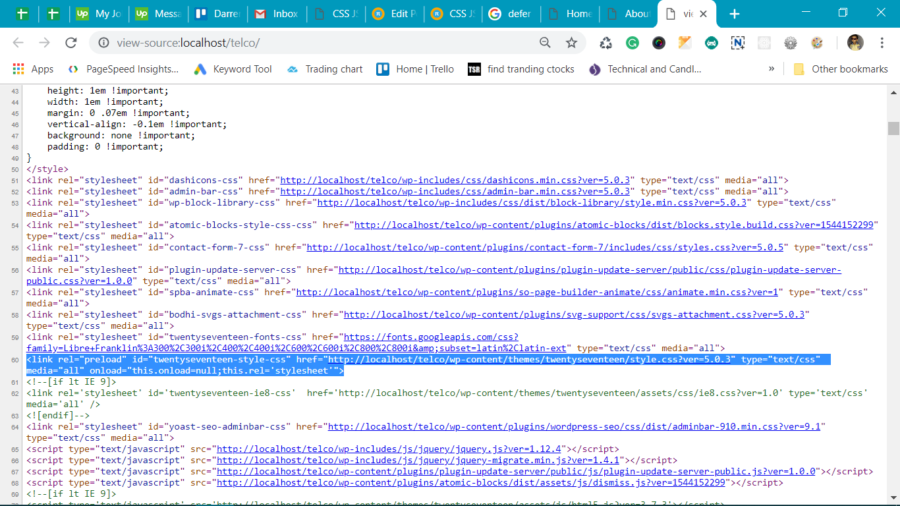Open a new tab with plus button

coord(735,14)
